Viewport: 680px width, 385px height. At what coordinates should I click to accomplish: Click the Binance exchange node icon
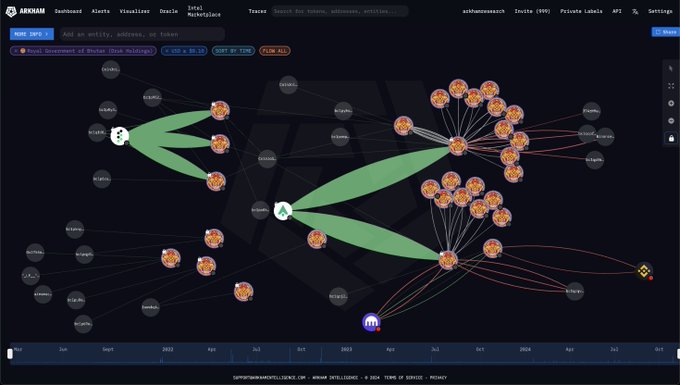coord(644,271)
